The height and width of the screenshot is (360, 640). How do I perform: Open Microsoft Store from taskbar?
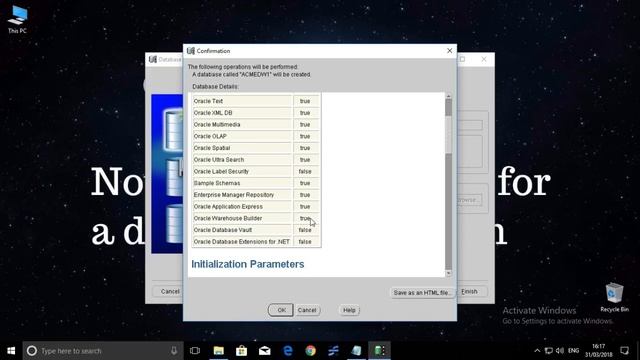(x=242, y=351)
